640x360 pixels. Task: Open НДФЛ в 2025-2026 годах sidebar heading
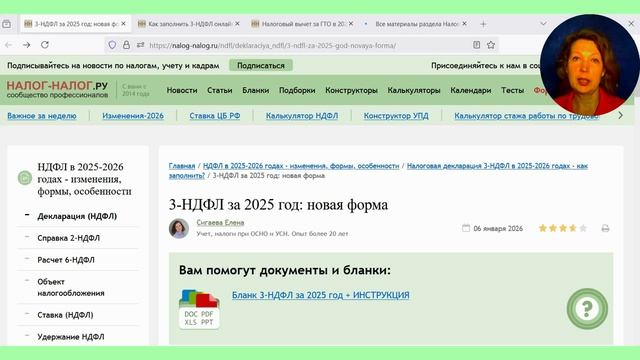[x=84, y=179]
